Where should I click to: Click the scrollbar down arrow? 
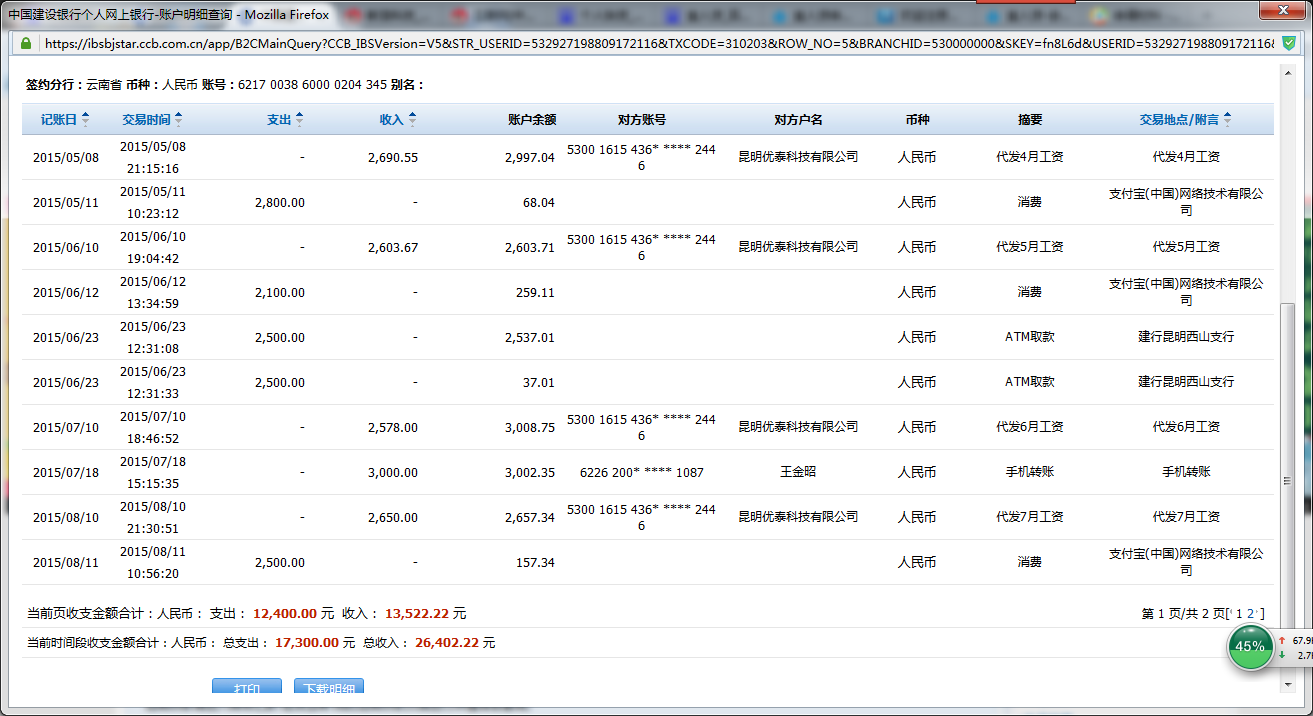[x=1288, y=681]
